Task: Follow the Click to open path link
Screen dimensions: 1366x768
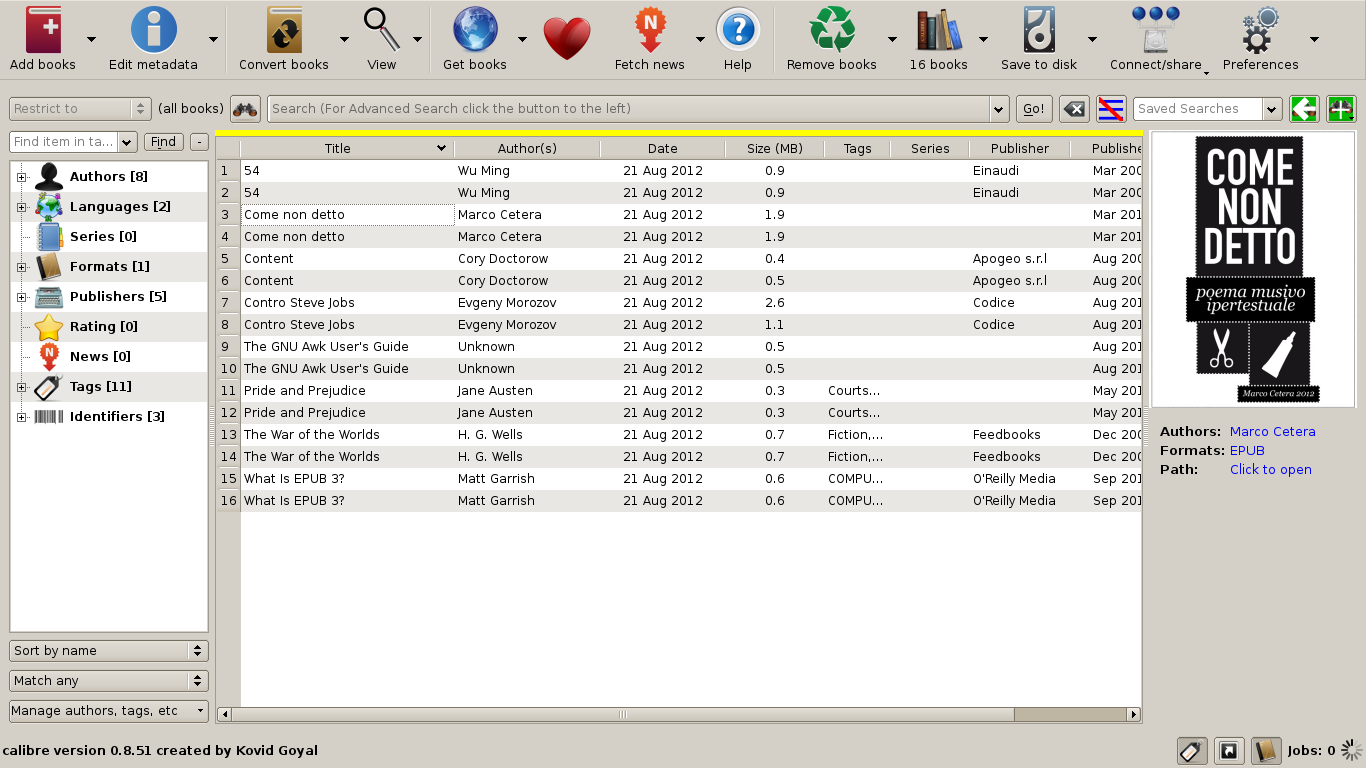Action: [x=1270, y=470]
